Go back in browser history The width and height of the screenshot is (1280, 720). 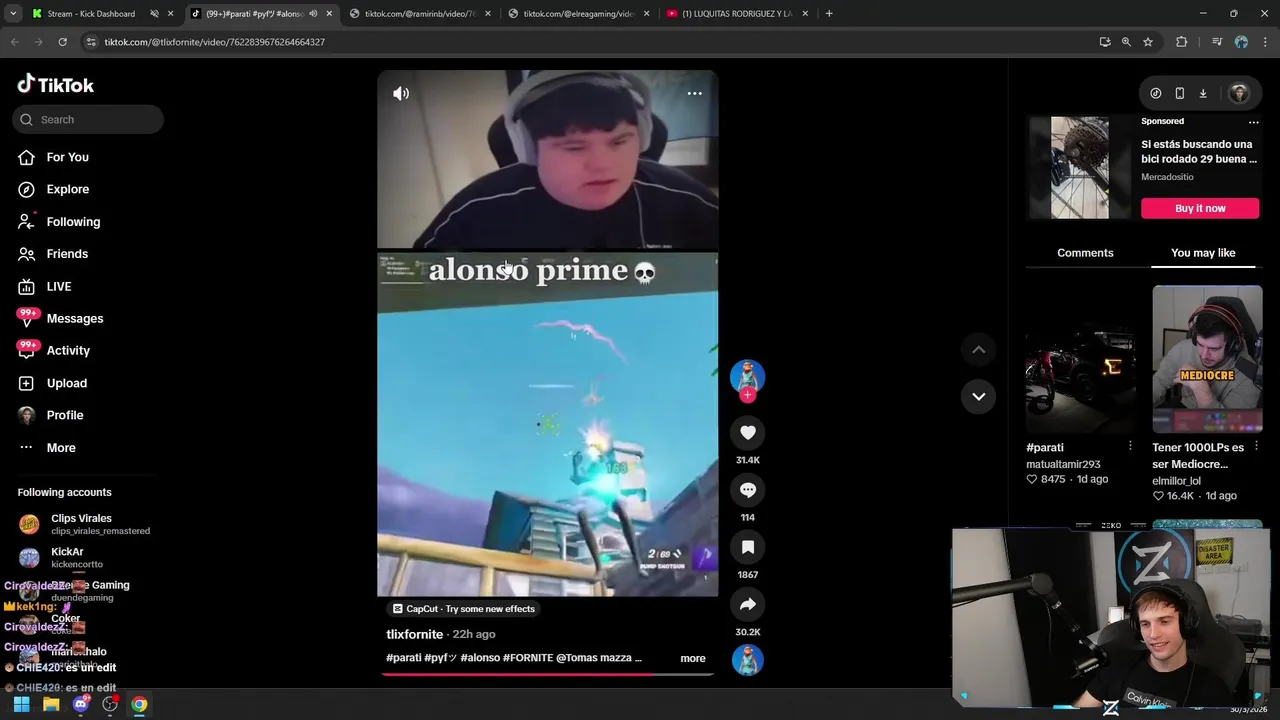tap(14, 42)
